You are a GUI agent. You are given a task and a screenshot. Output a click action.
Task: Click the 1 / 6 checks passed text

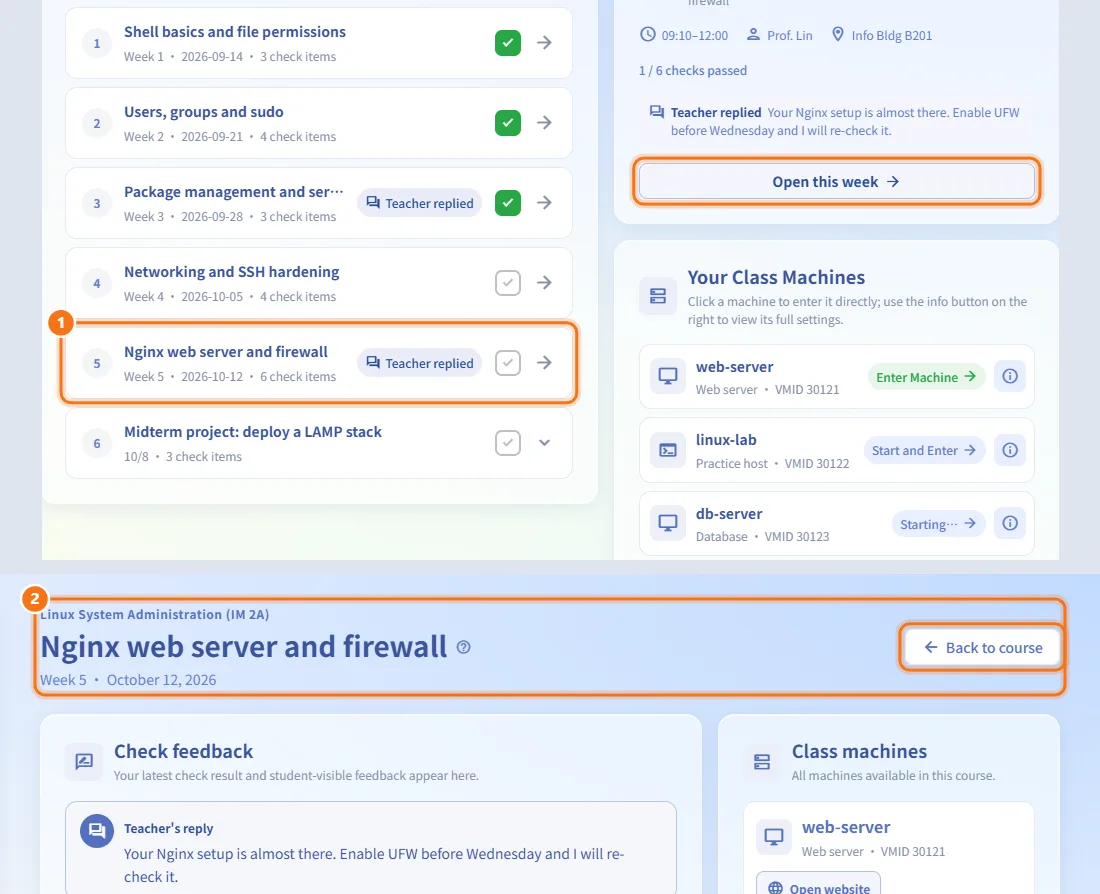coord(692,70)
